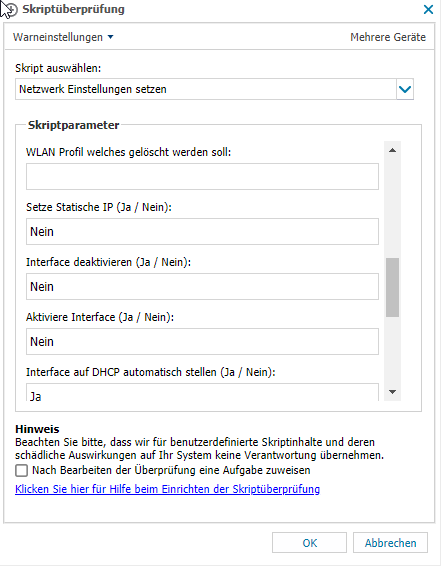Screen dimensions: 441x566
Task: Click the Interface auf DHCP input field
Action: 202,392
